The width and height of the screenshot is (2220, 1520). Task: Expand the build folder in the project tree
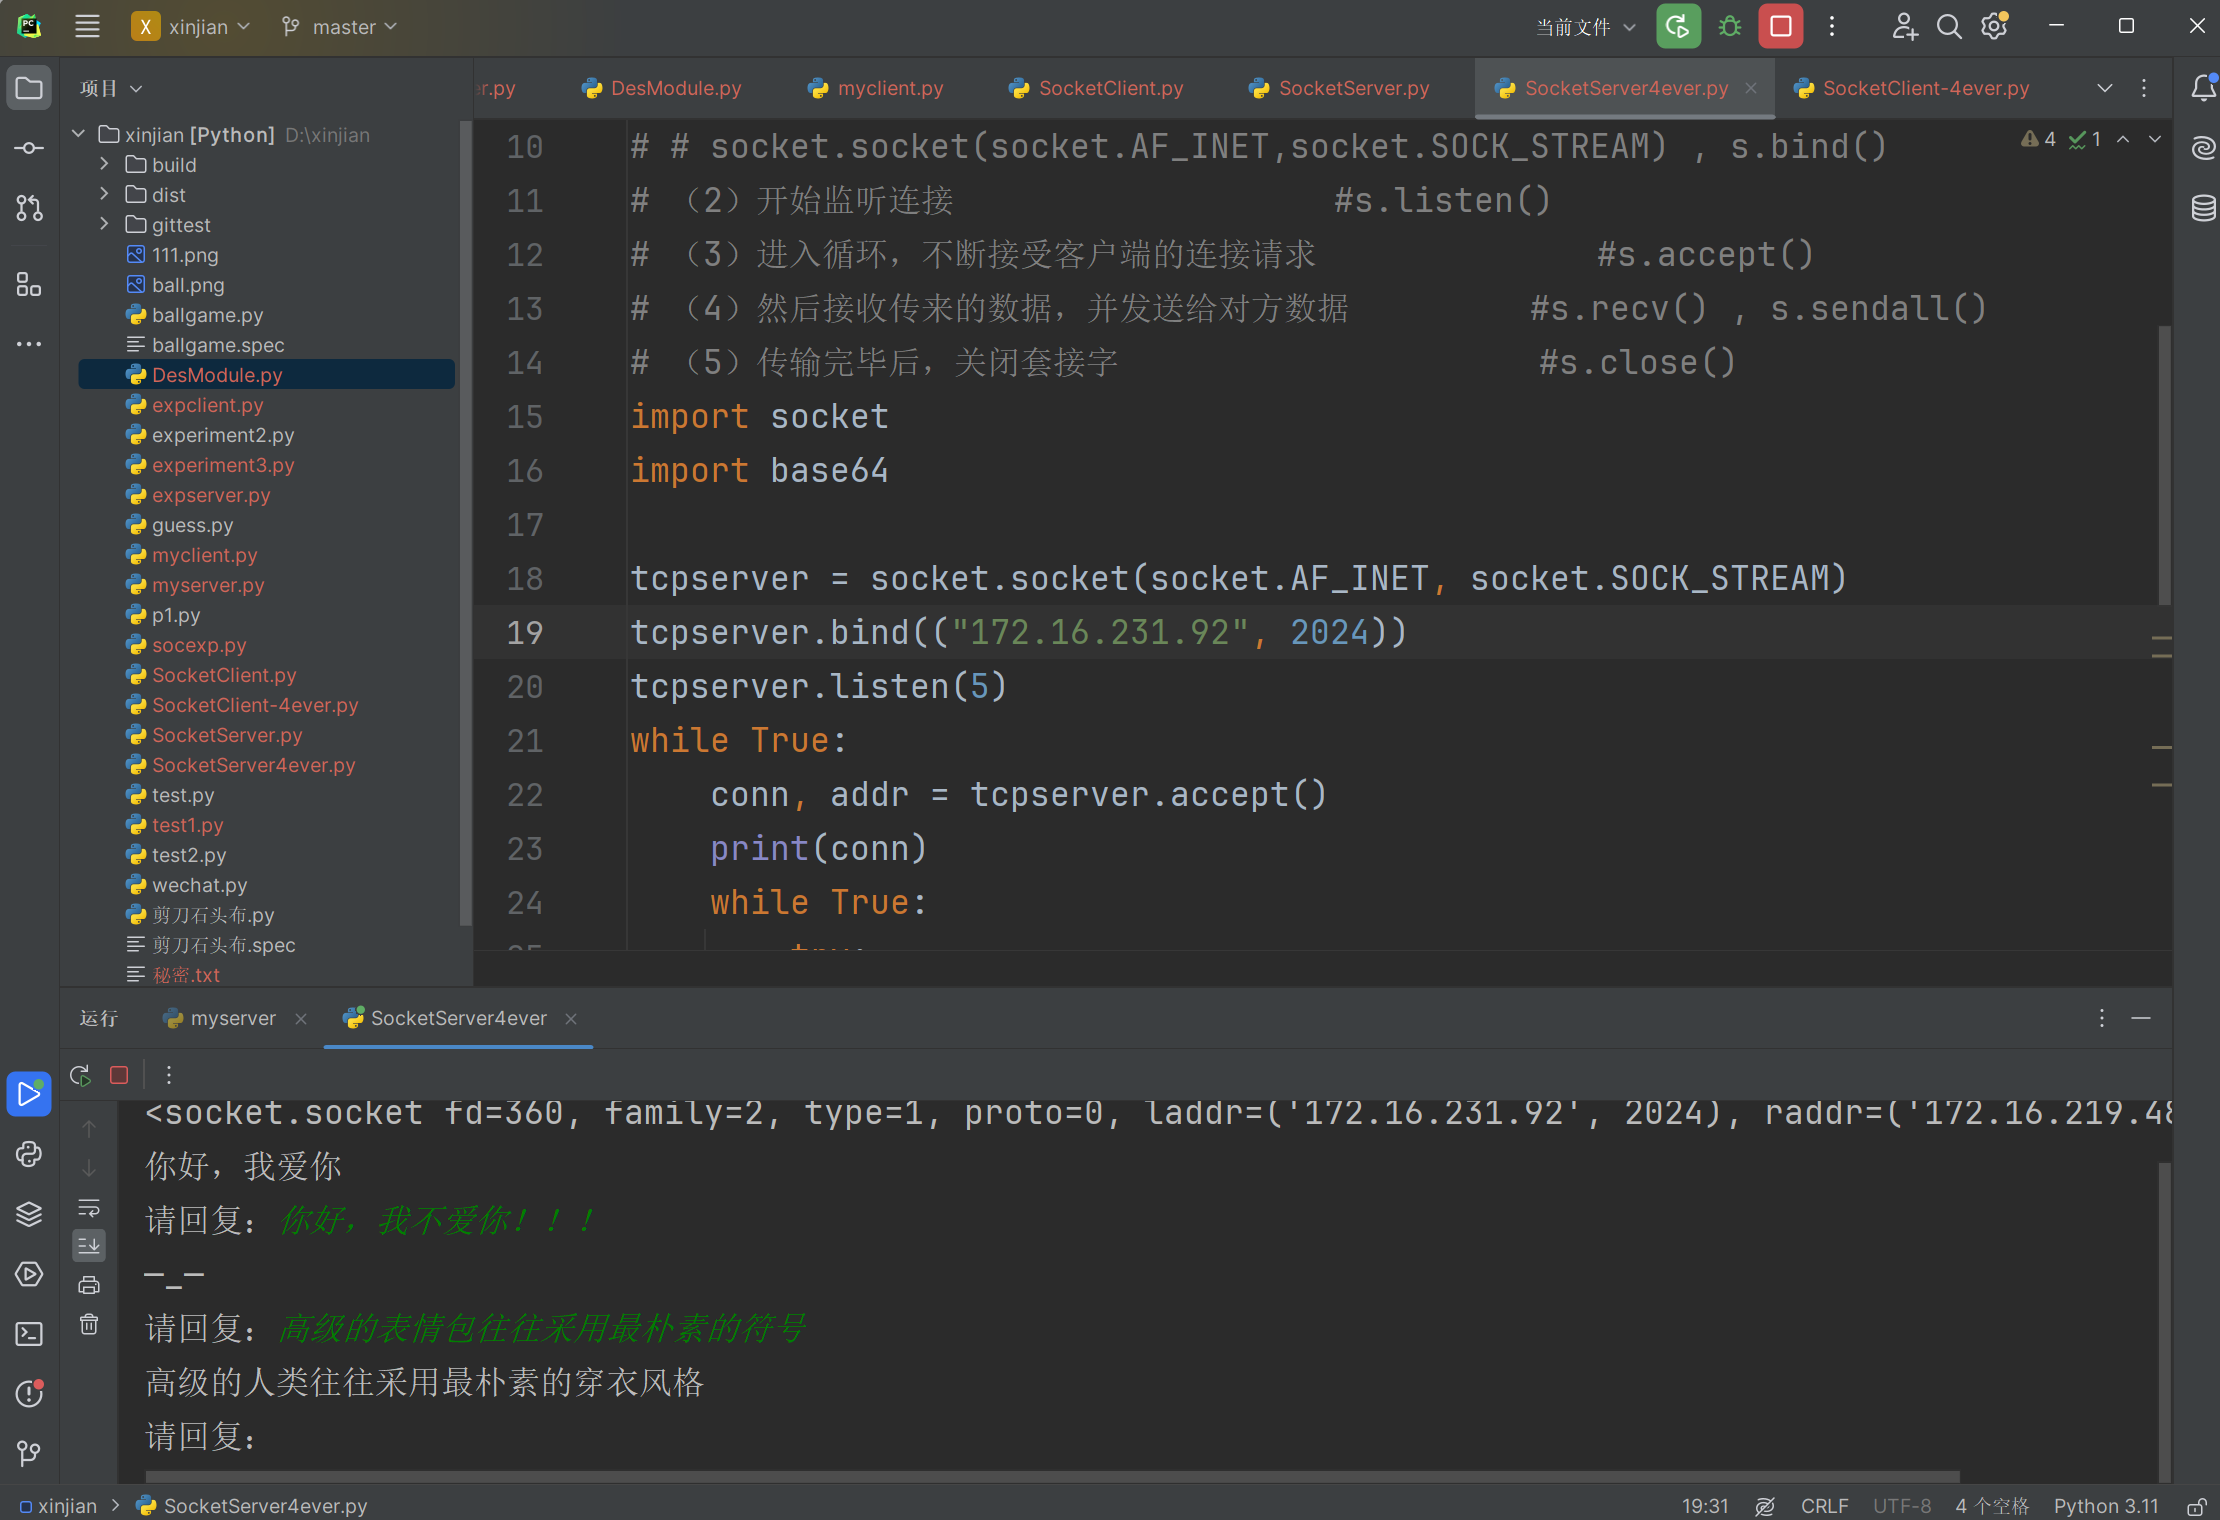[x=105, y=164]
